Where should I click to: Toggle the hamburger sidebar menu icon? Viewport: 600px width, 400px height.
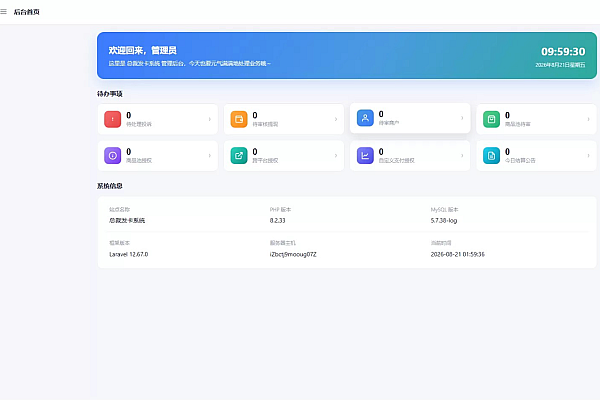point(3,12)
